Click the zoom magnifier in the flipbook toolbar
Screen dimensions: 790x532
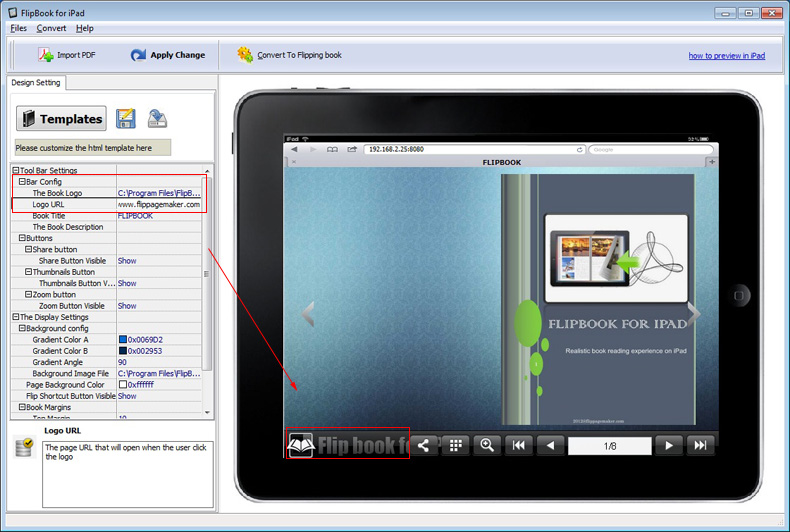[487, 445]
